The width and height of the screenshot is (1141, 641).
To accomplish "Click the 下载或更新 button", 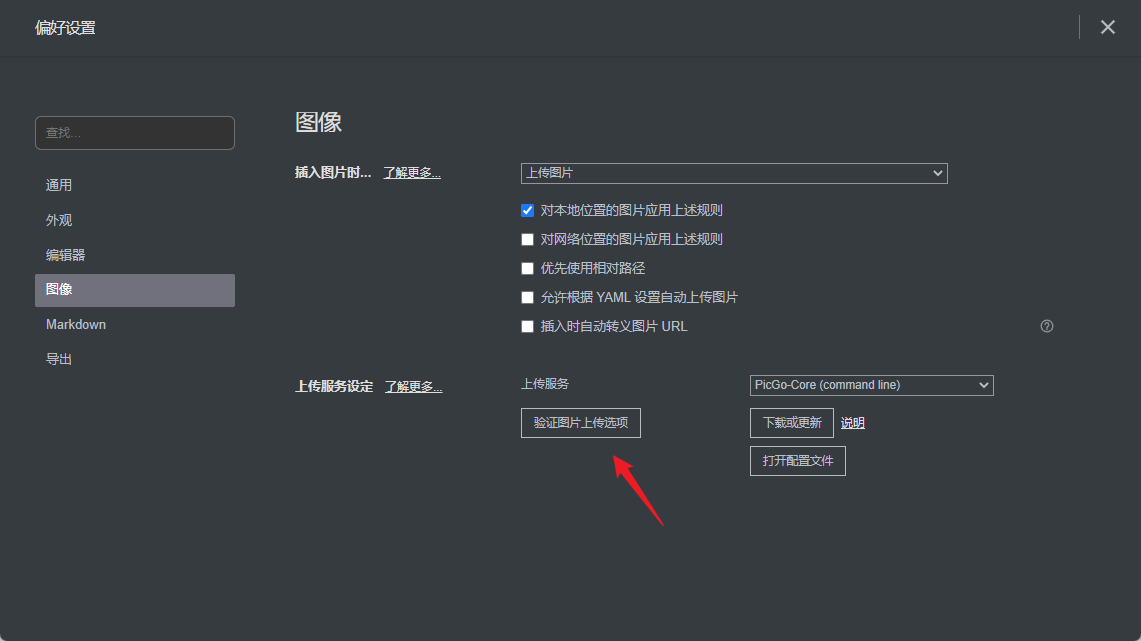I will [x=792, y=423].
